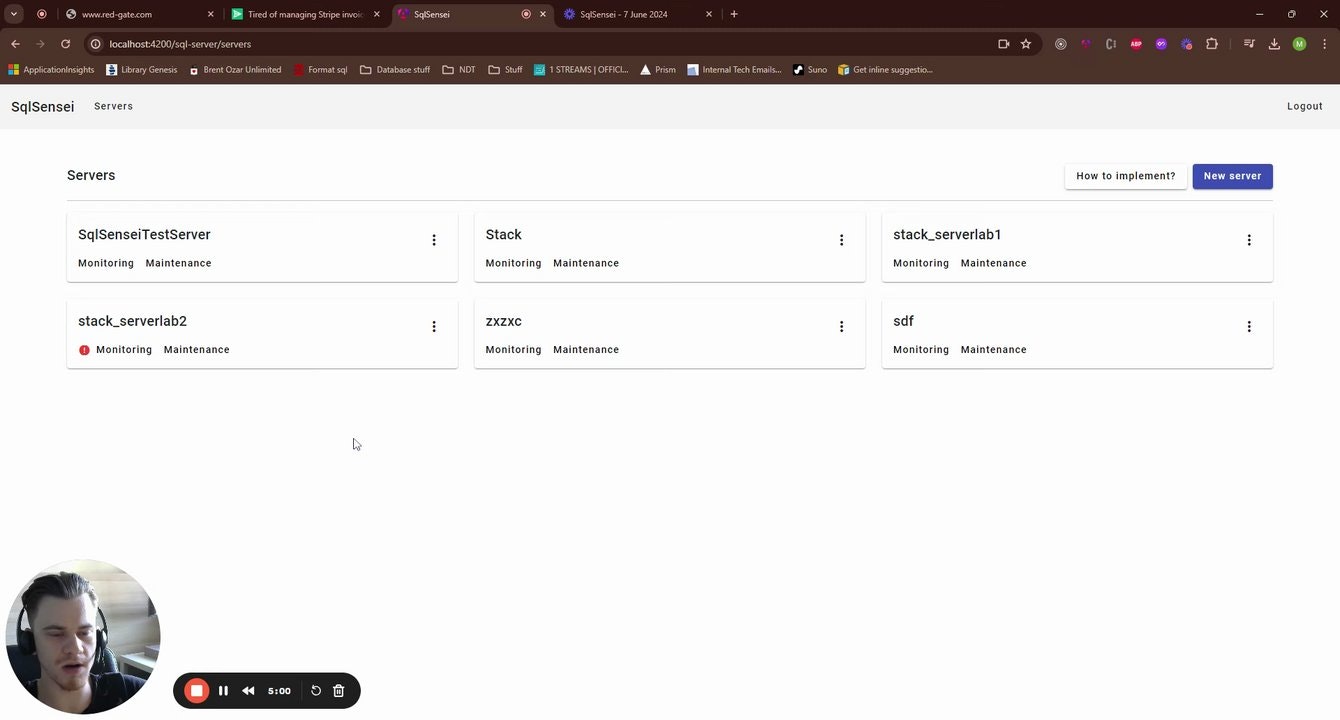Click the rewind icon in recording bar
Image resolution: width=1340 pixels, height=720 pixels.
(x=247, y=690)
